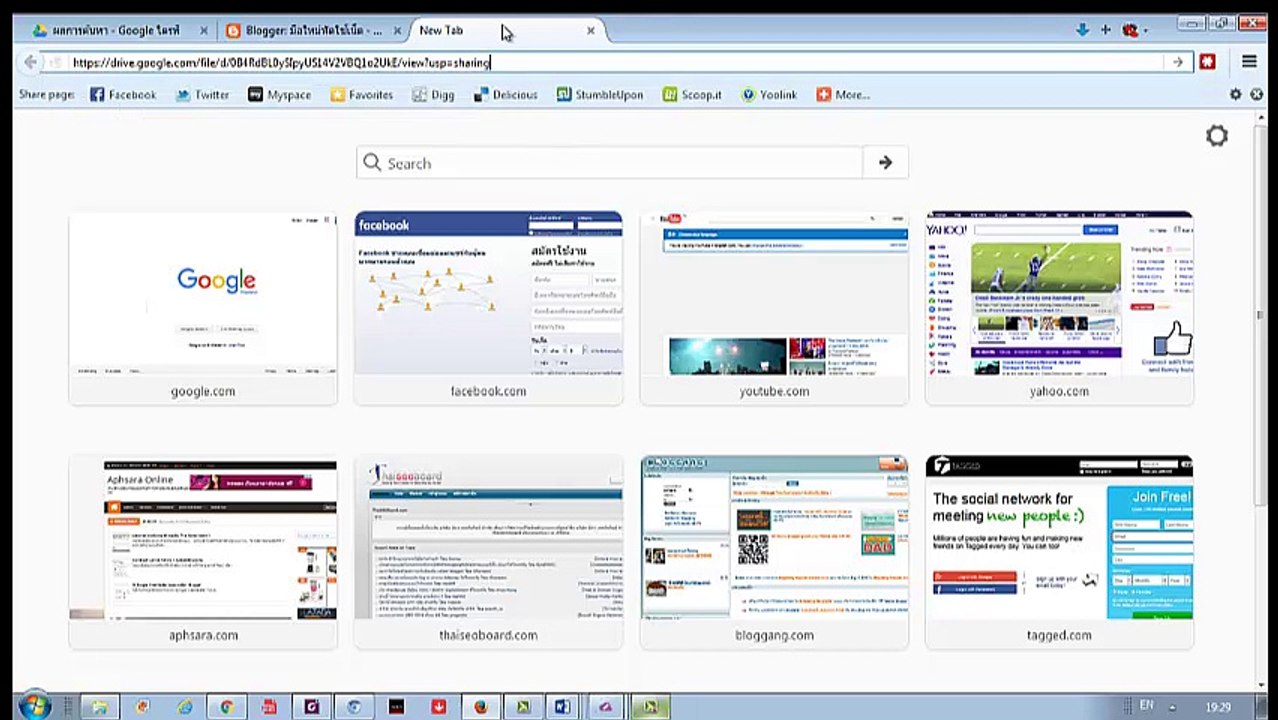Open Chrome from taskbar

tap(227, 707)
